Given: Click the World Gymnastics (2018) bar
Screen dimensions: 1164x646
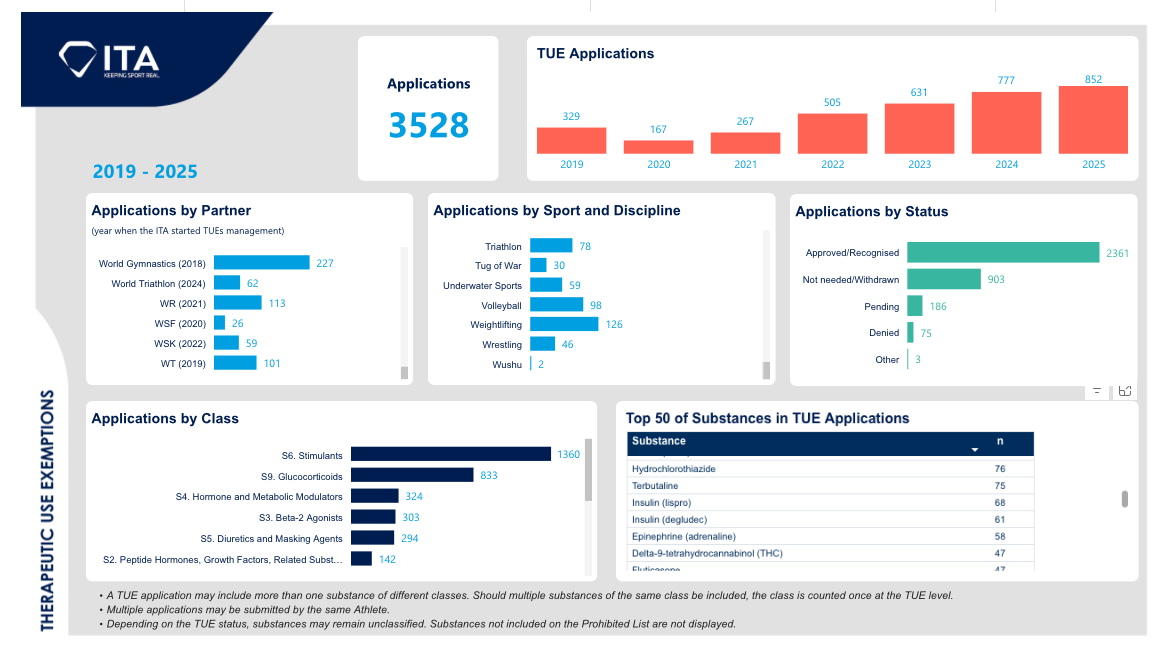Looking at the screenshot, I should (262, 263).
